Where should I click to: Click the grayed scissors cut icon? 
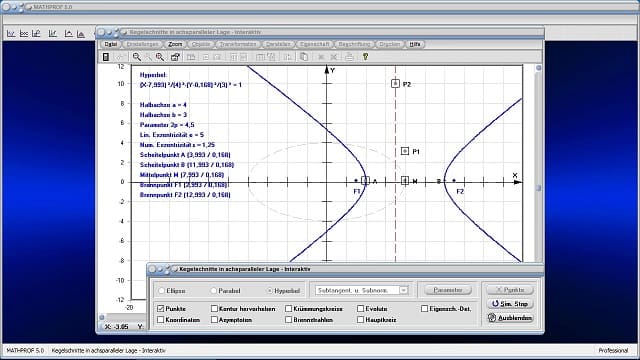click(x=321, y=57)
